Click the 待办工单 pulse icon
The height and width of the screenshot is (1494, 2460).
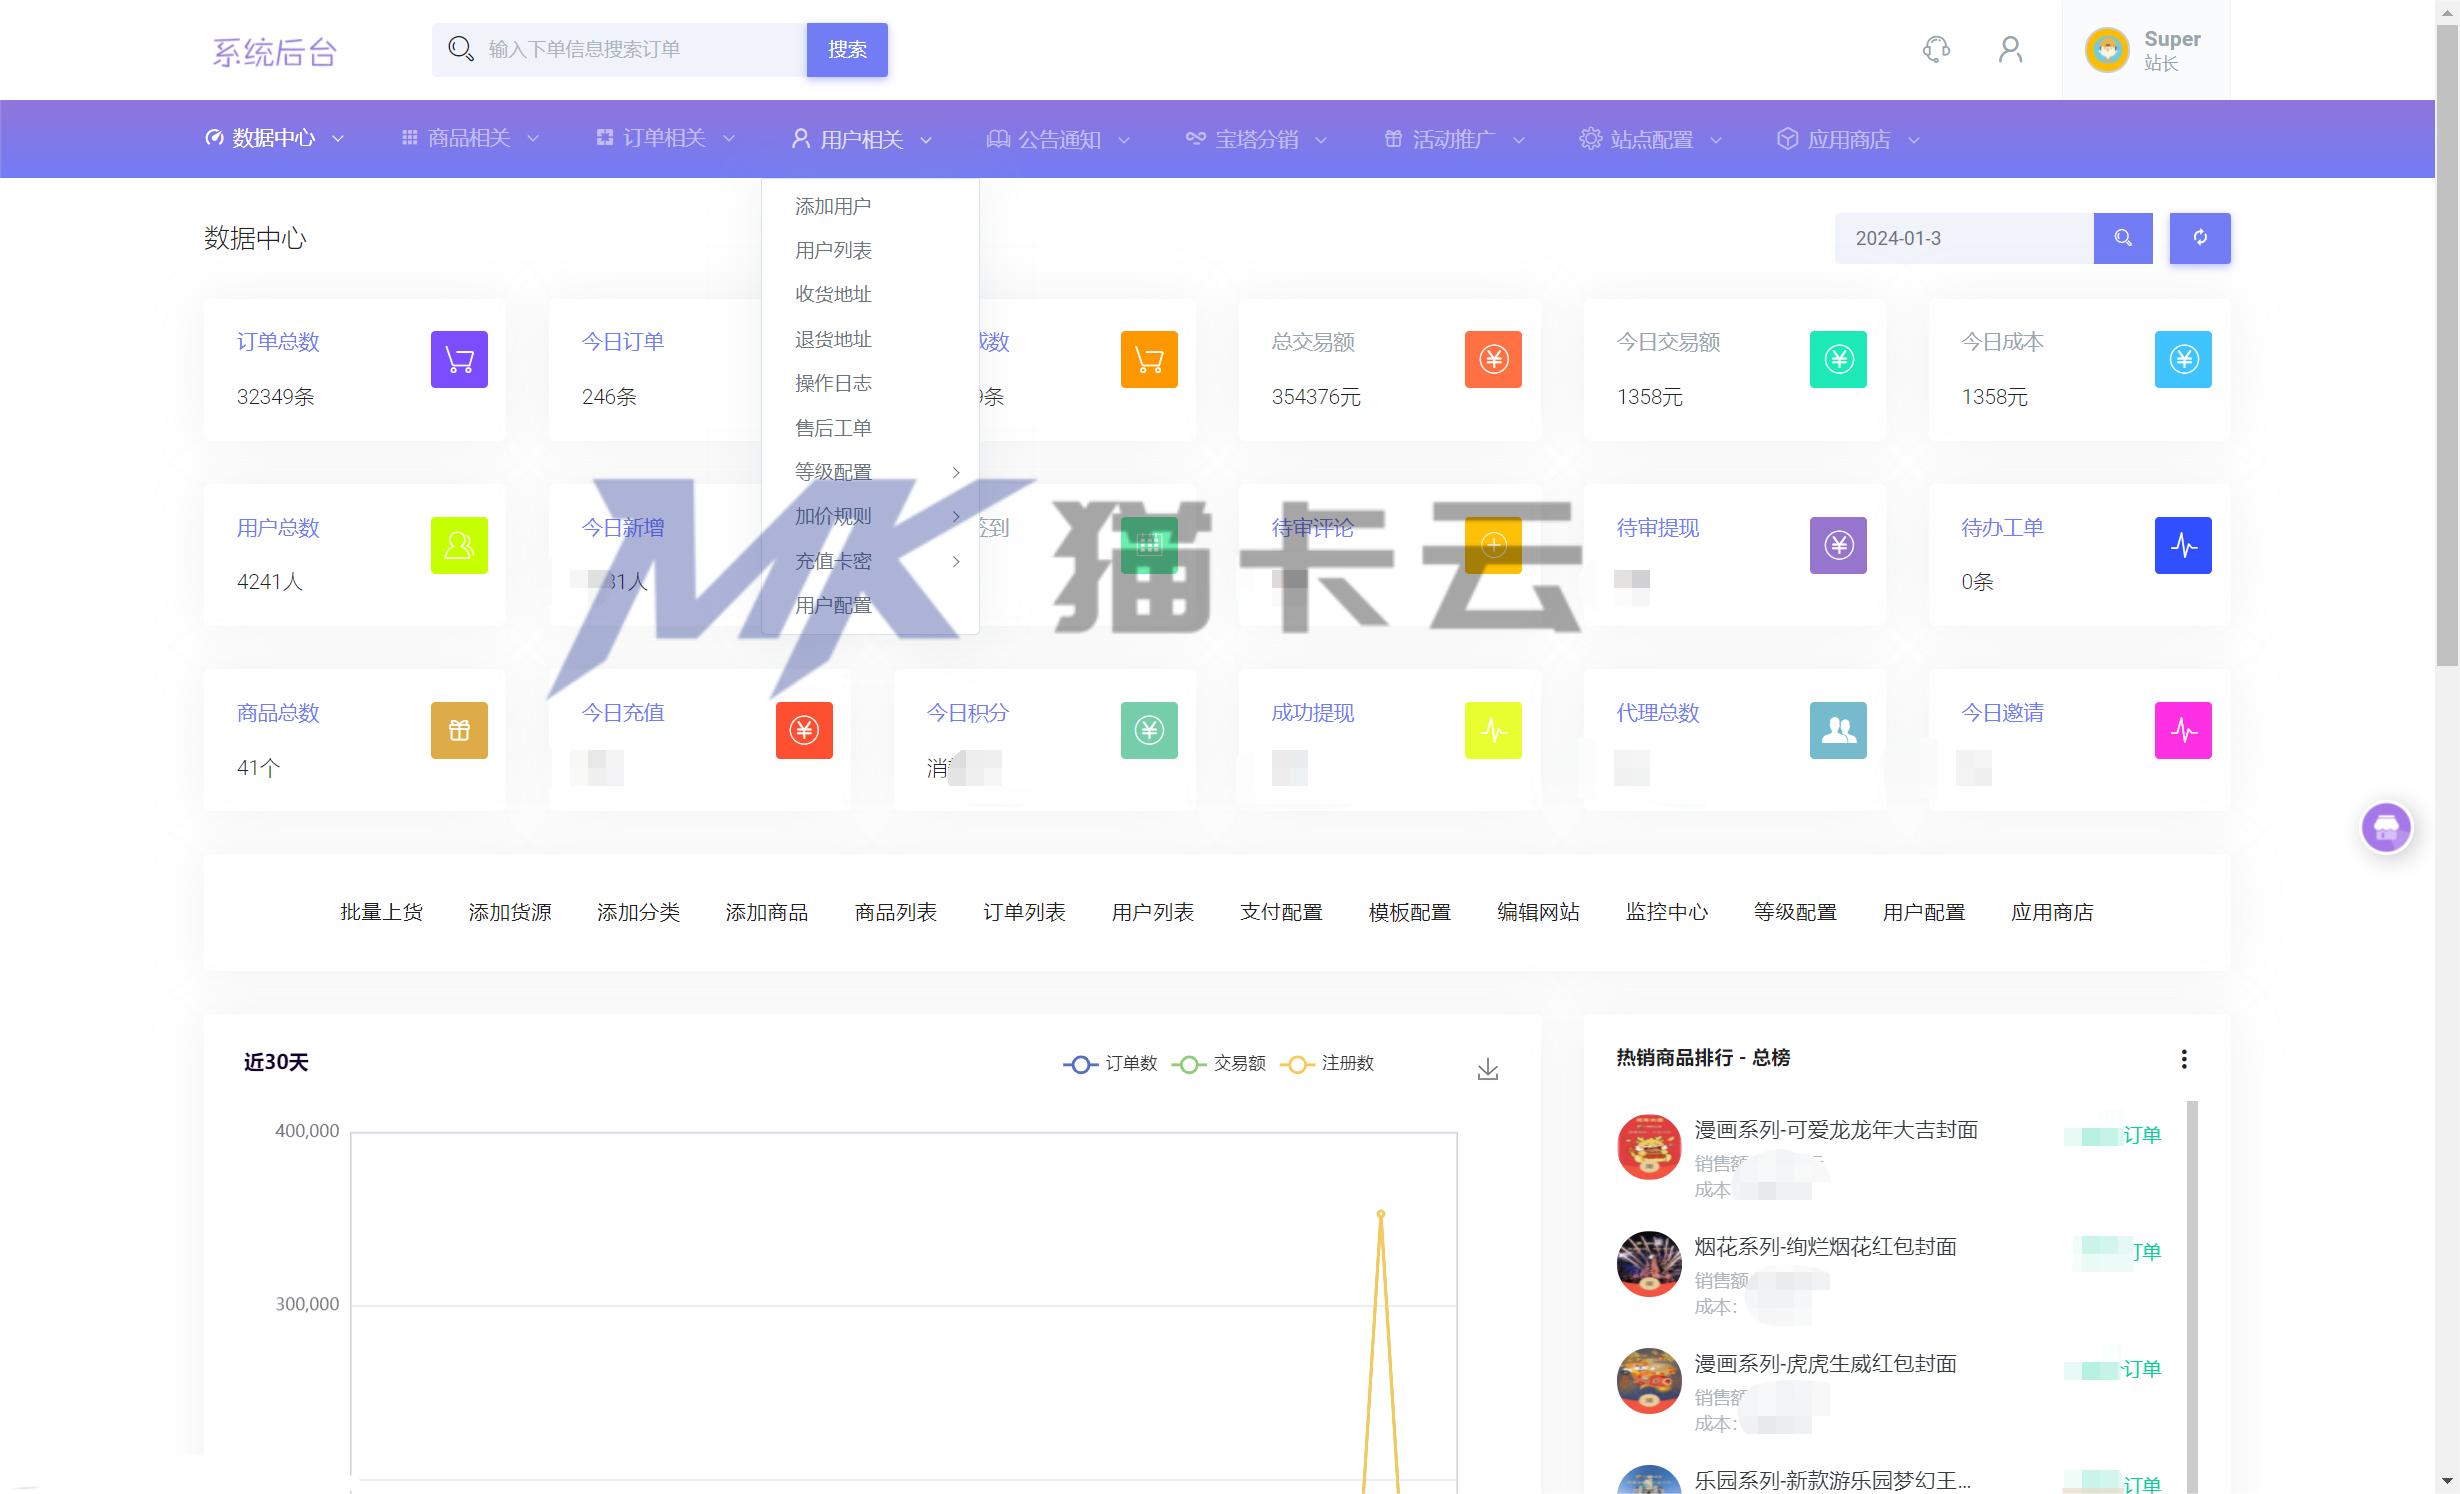tap(2183, 545)
